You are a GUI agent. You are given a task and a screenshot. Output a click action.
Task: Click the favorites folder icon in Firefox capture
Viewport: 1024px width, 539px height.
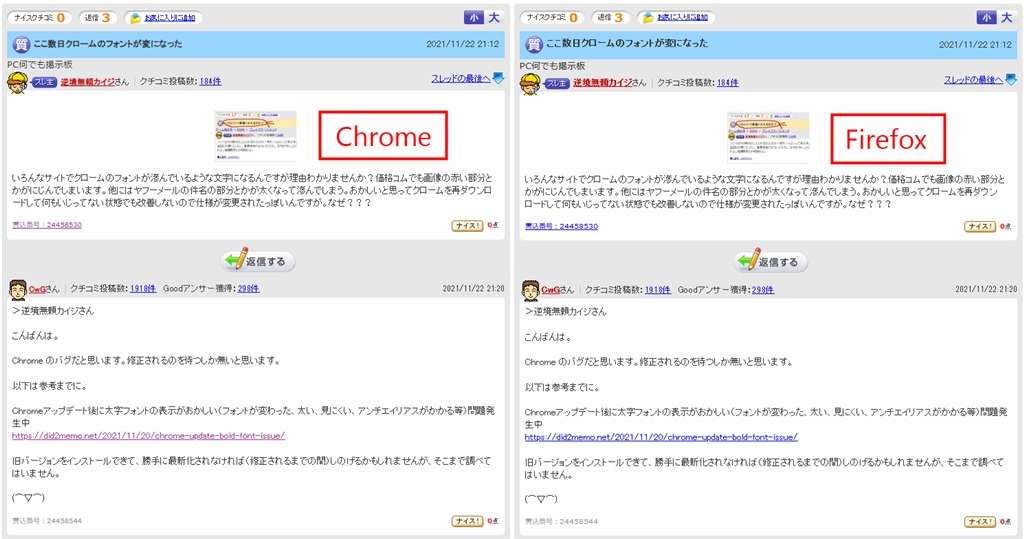(648, 18)
